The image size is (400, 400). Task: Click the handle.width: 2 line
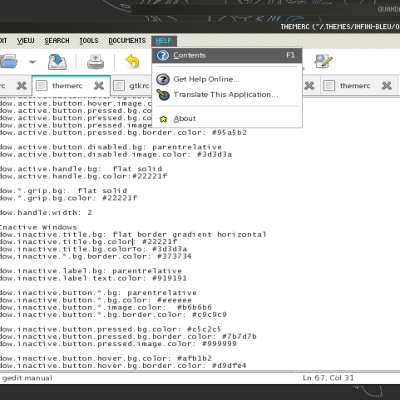pos(46,213)
